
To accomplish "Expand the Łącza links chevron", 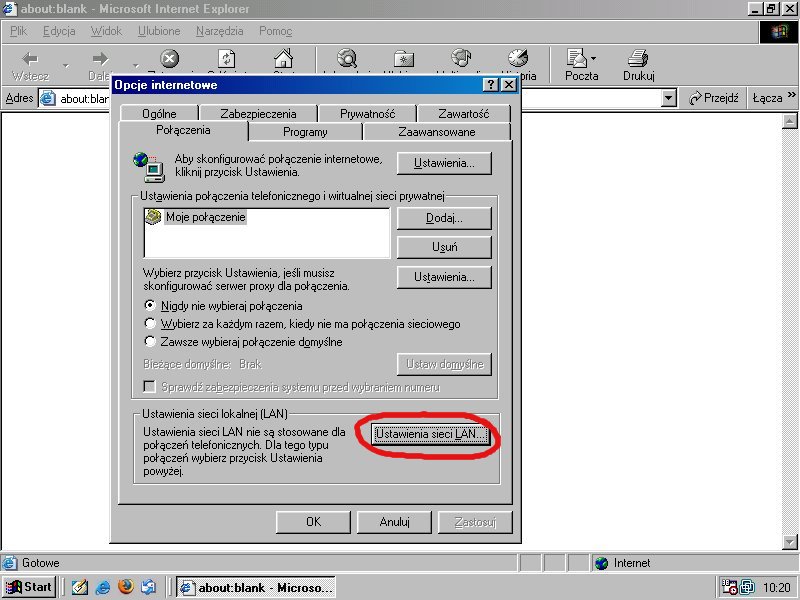I will pos(791,94).
